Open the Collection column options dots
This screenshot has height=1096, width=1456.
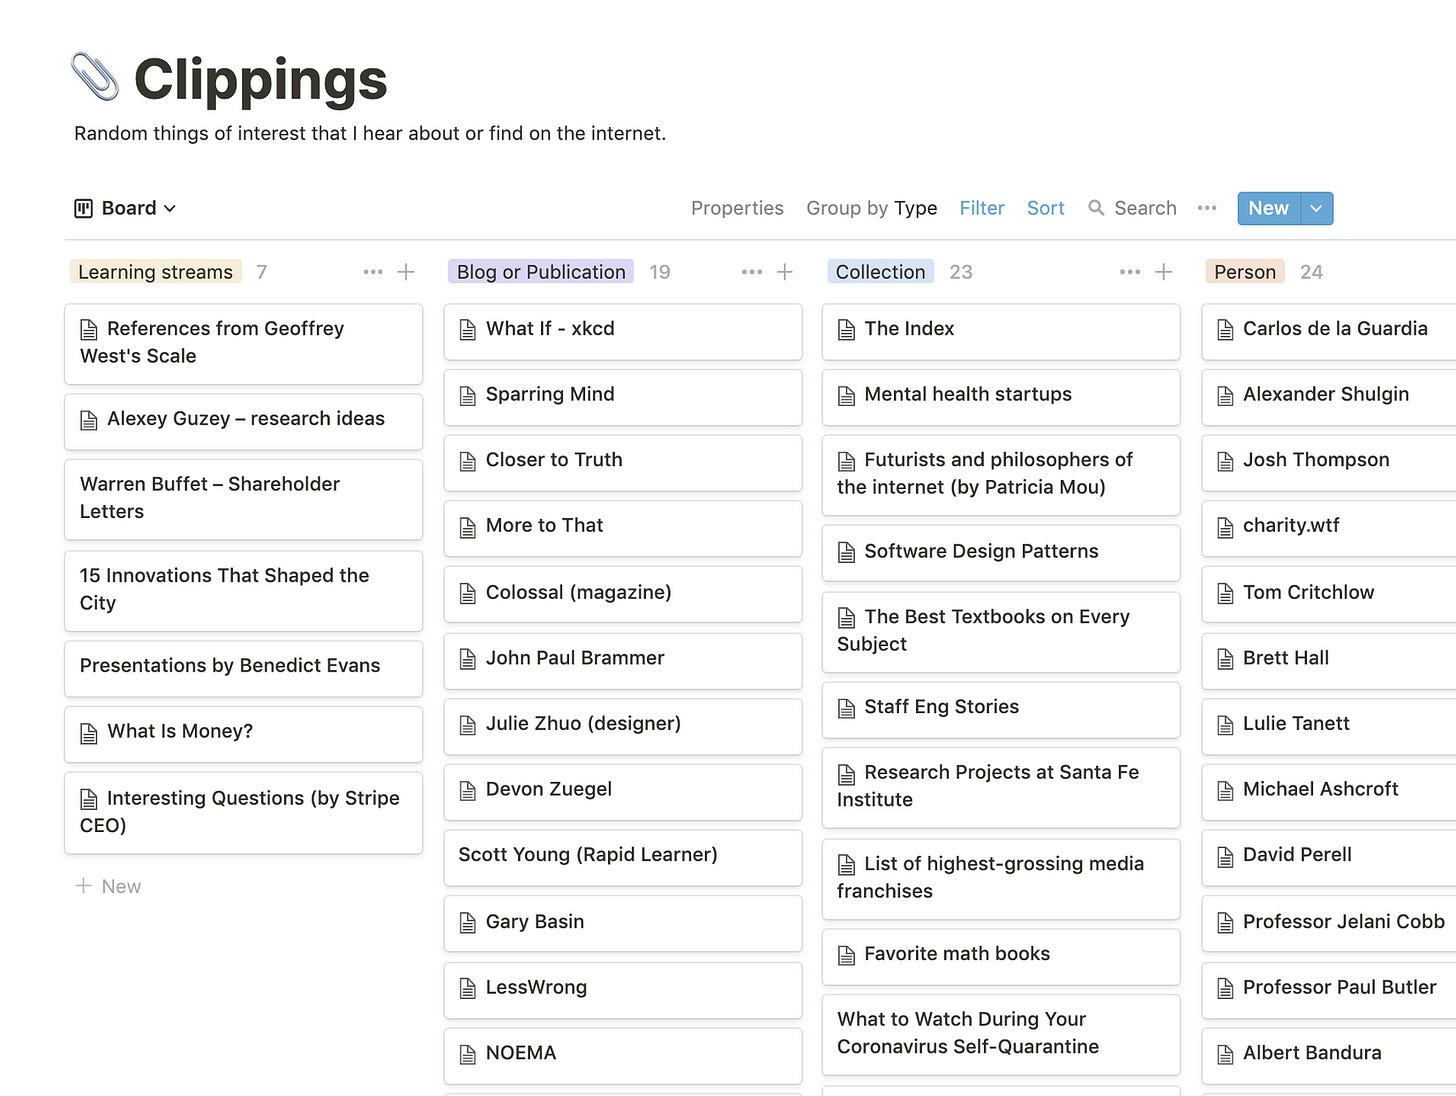pos(1130,272)
